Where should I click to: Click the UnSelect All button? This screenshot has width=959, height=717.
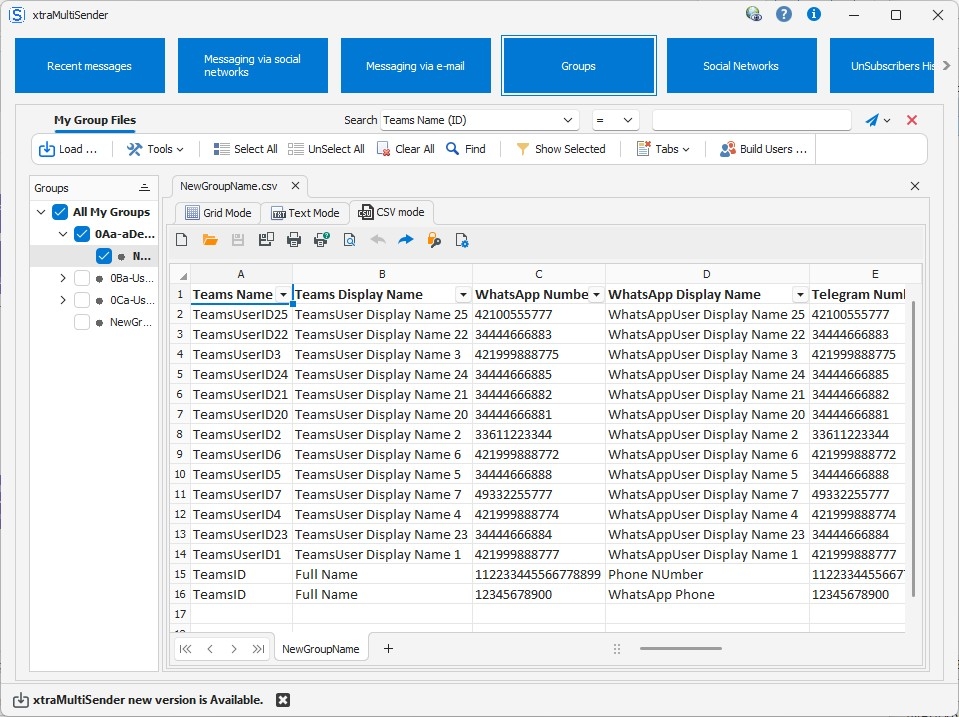[x=327, y=149]
